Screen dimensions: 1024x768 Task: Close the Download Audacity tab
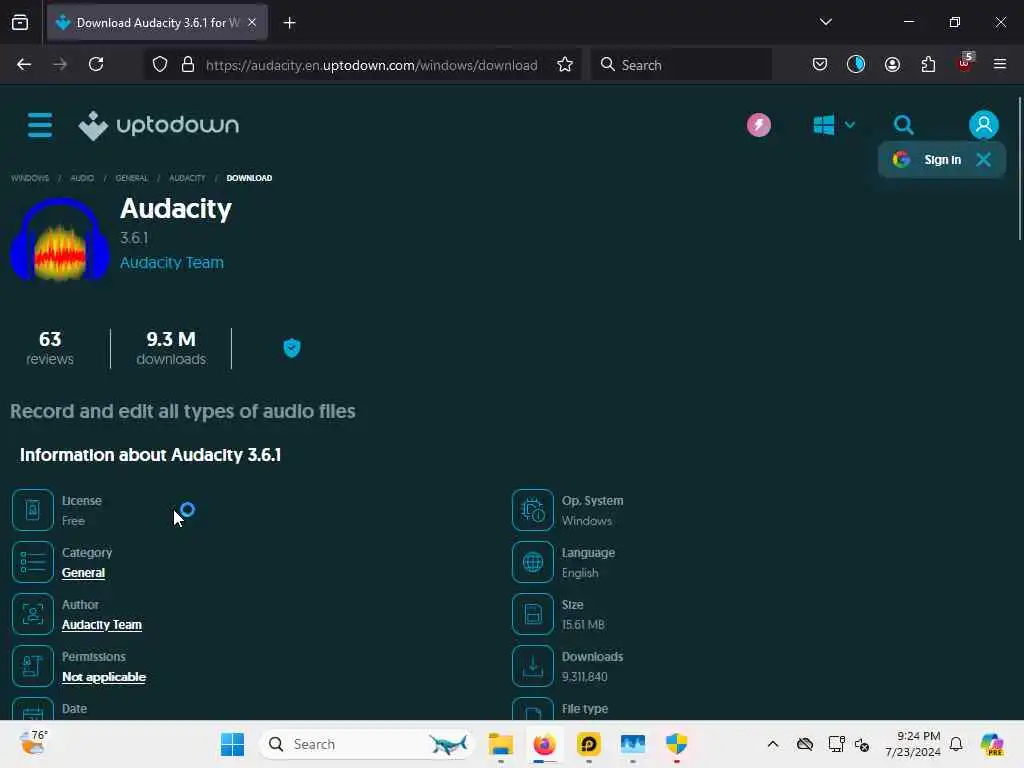click(x=252, y=23)
